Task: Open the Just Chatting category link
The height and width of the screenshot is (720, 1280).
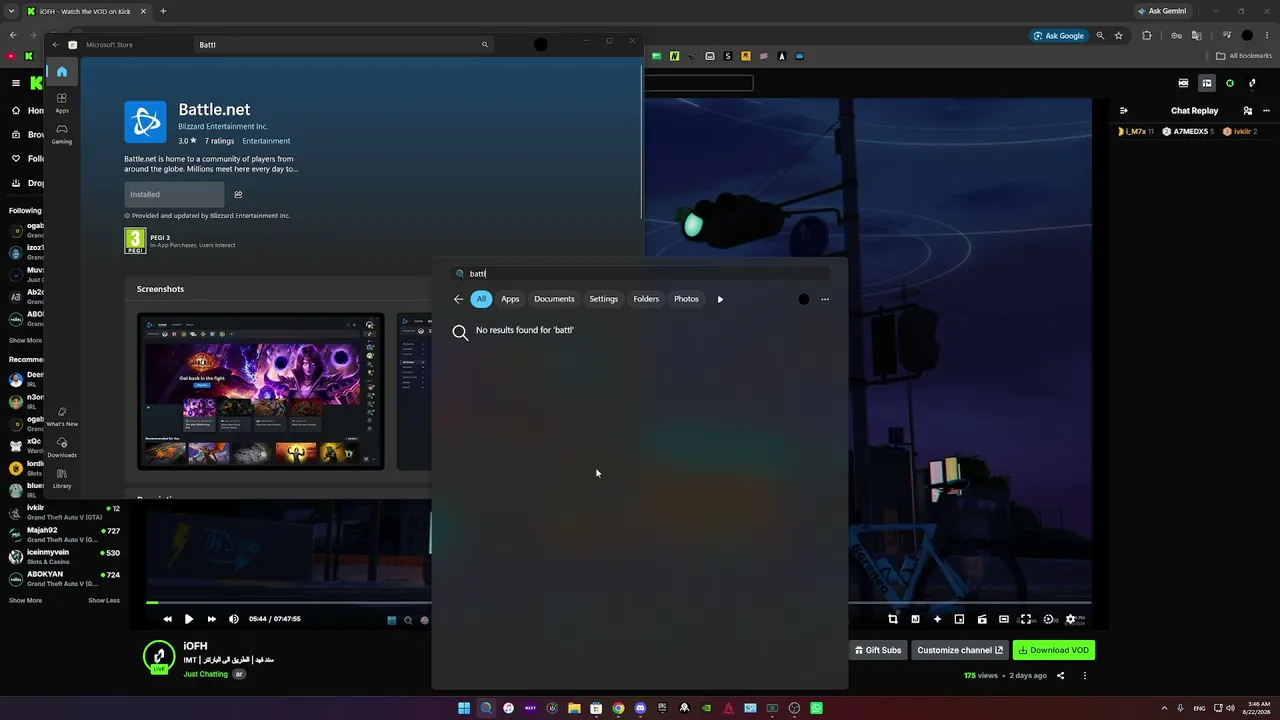Action: (x=205, y=674)
